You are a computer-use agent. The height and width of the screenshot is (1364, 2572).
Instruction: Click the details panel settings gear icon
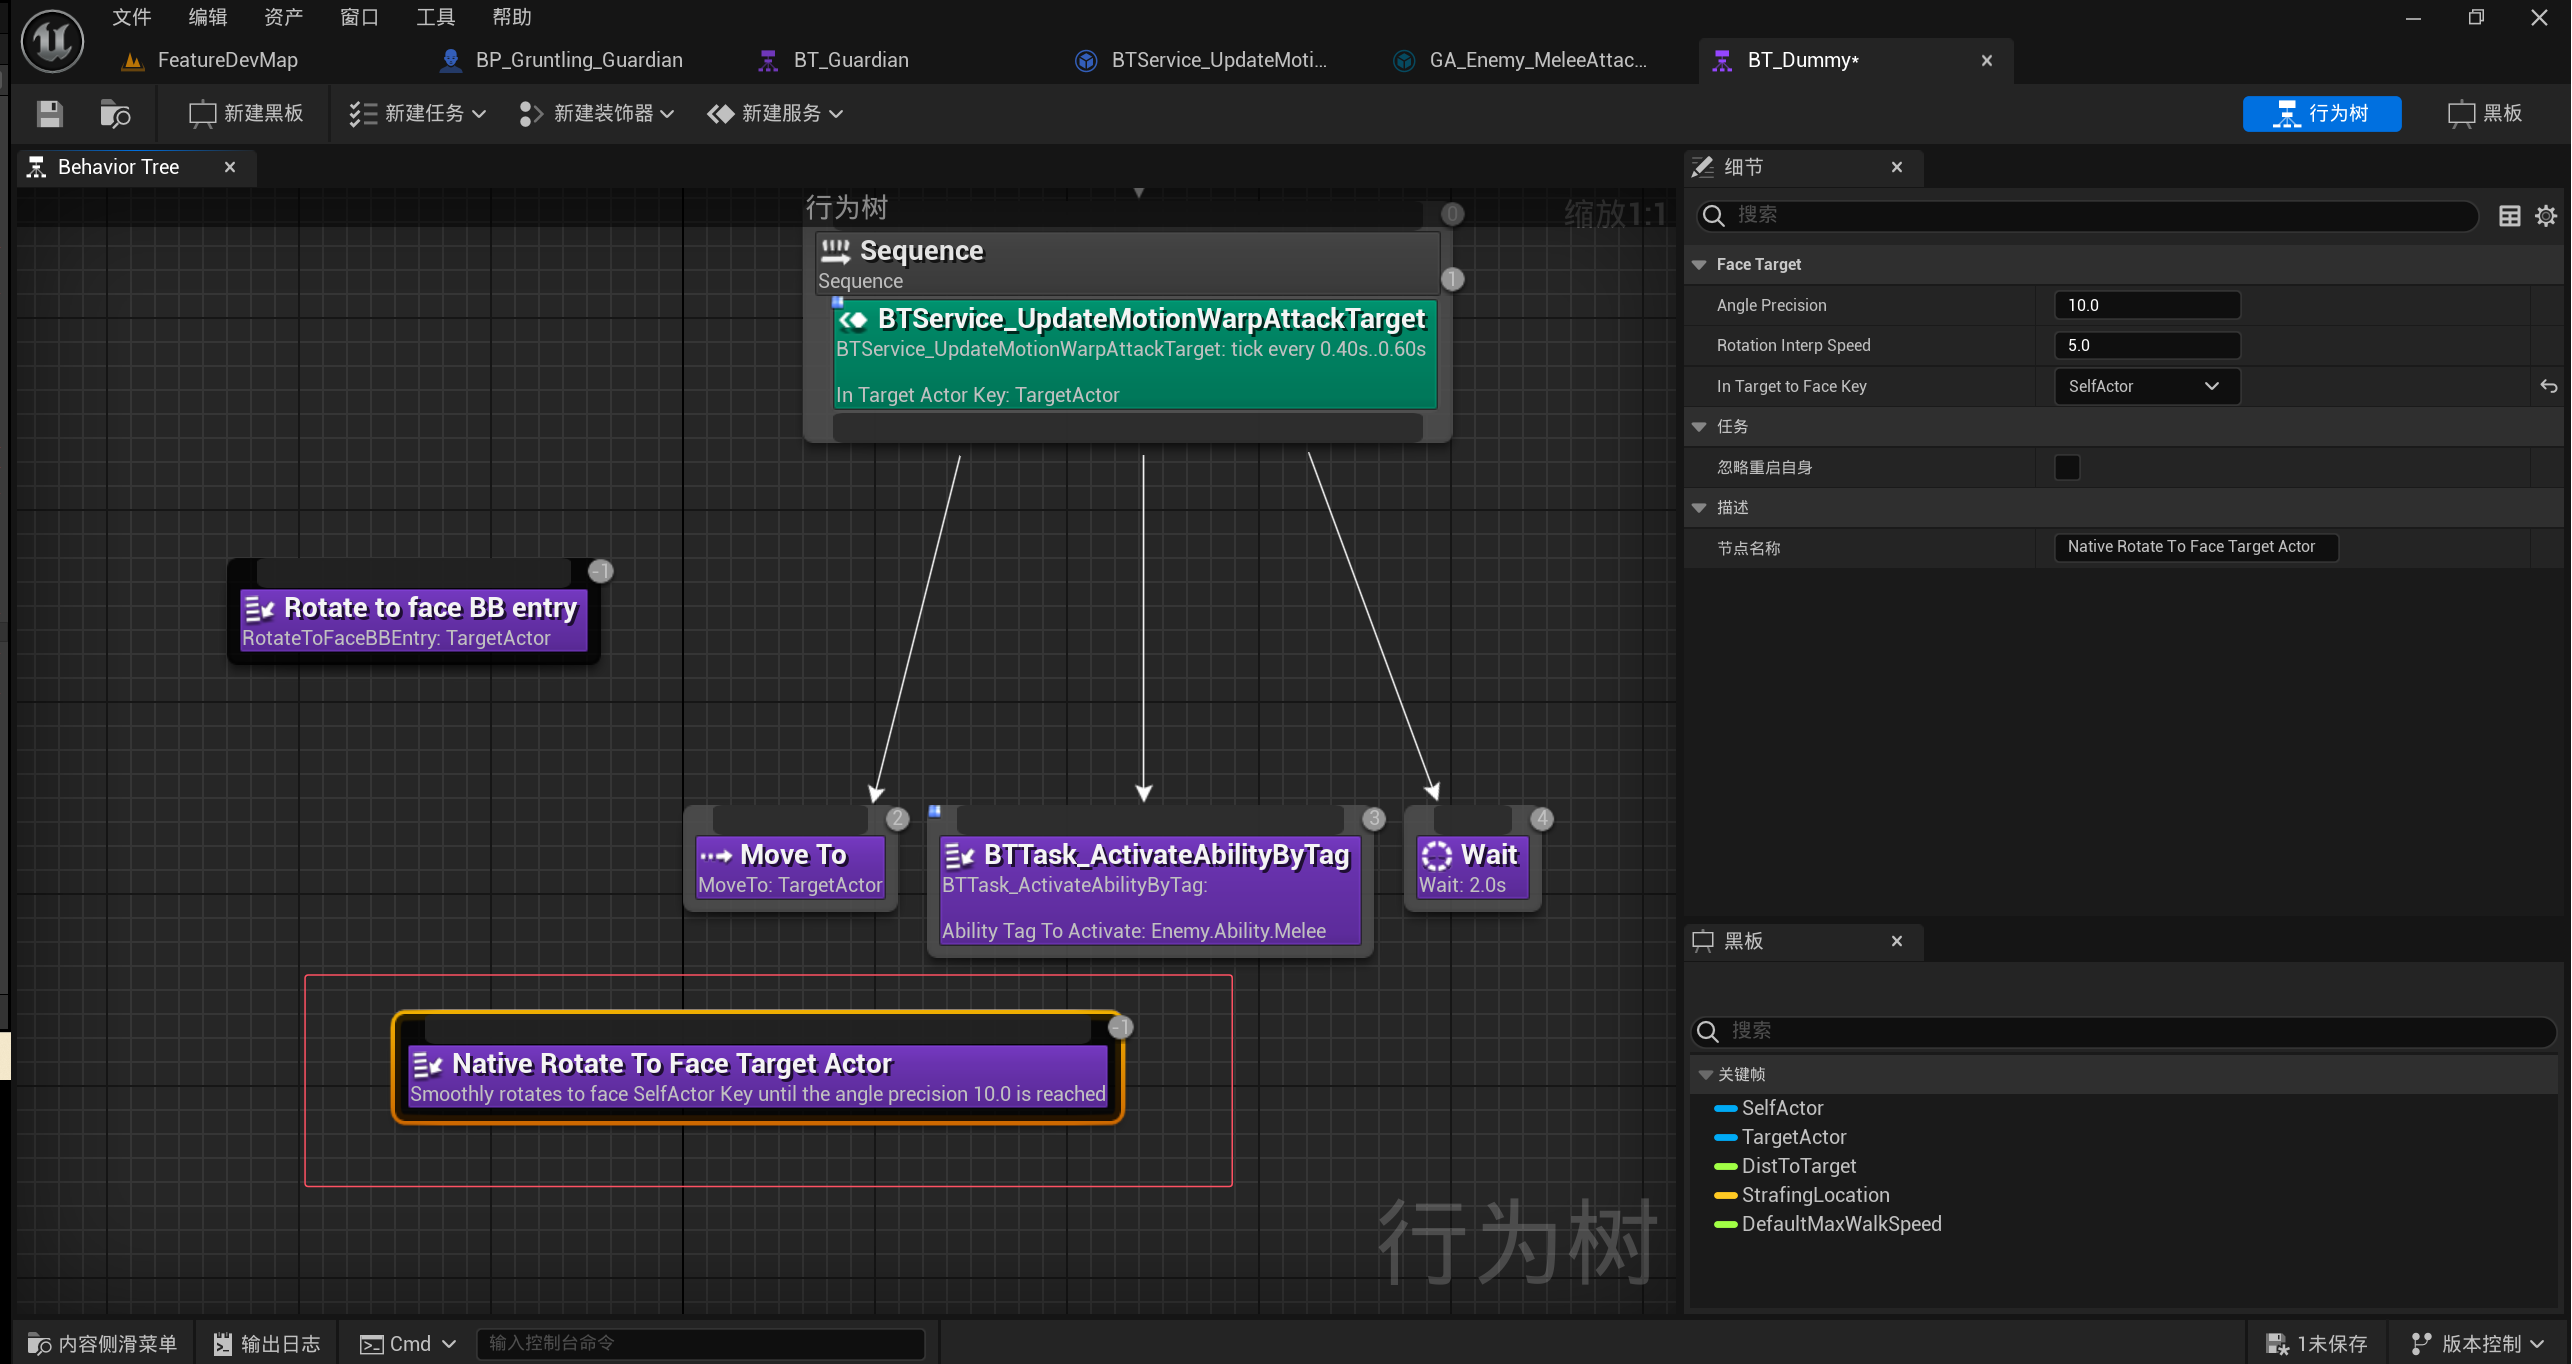pos(2545,215)
